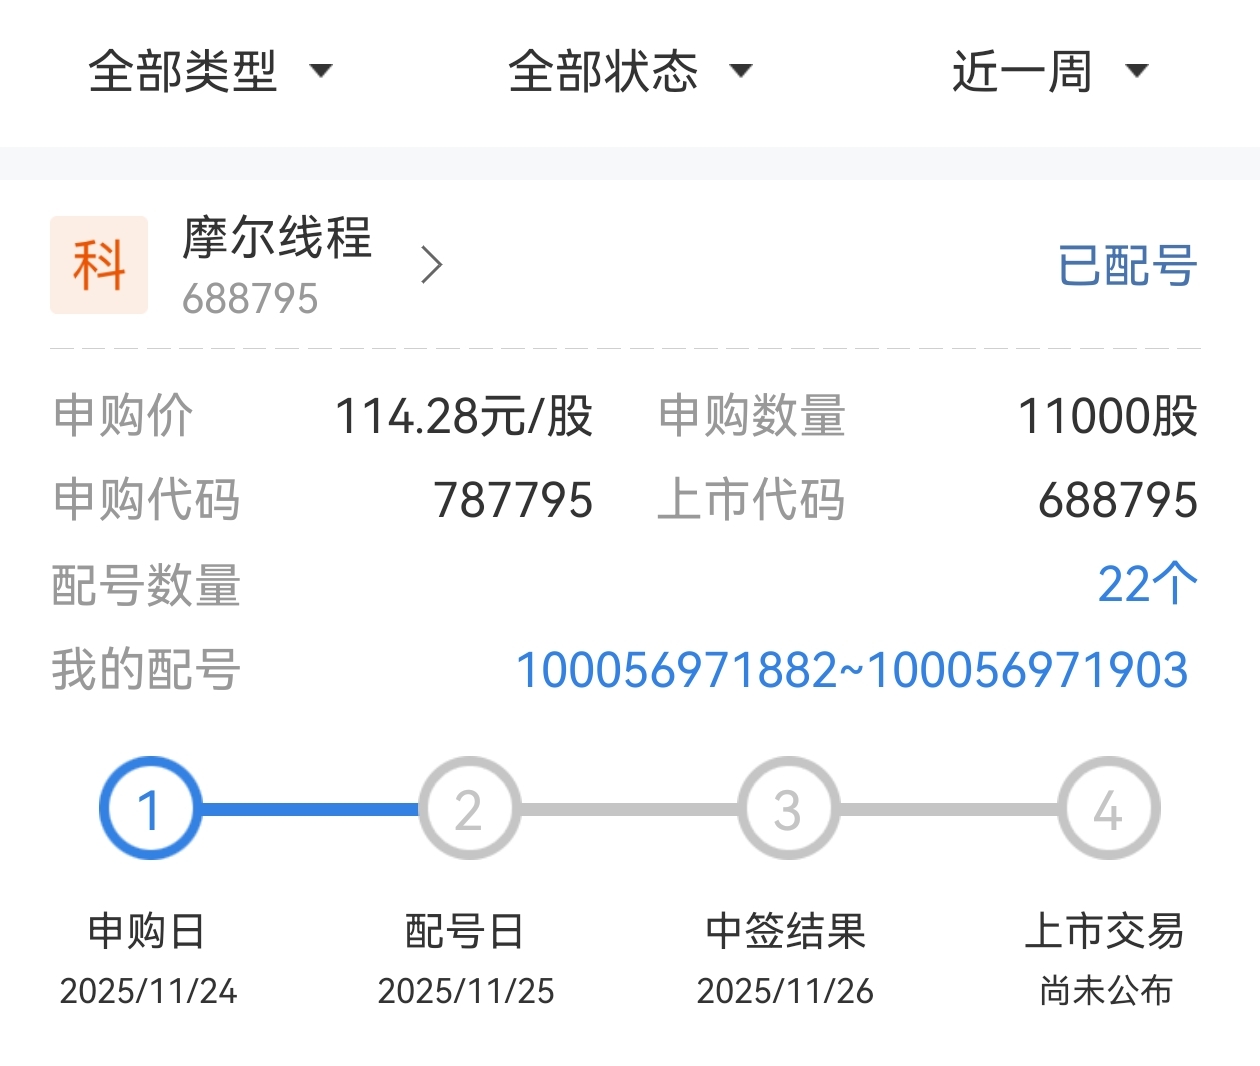Open the 全部类型 filter dropdown
This screenshot has height=1066, width=1260.
click(210, 72)
